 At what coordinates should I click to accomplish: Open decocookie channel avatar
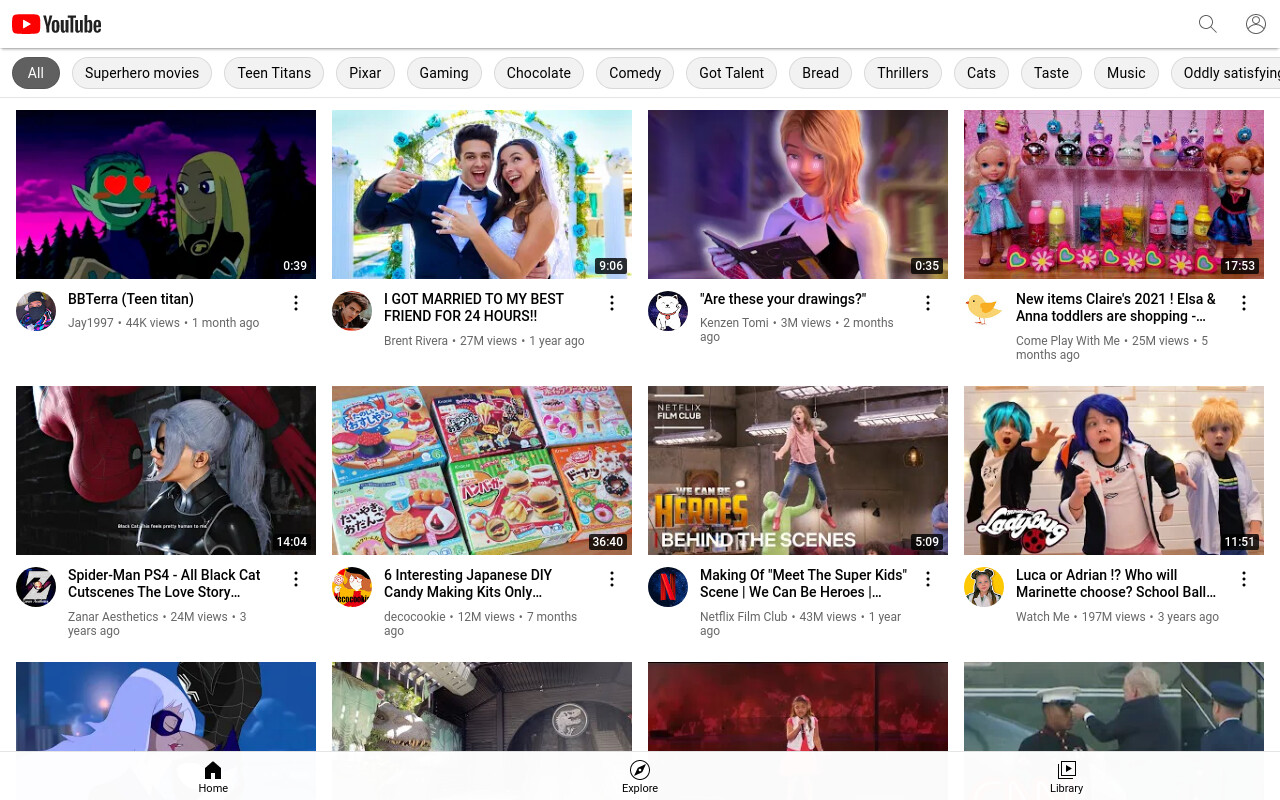352,587
